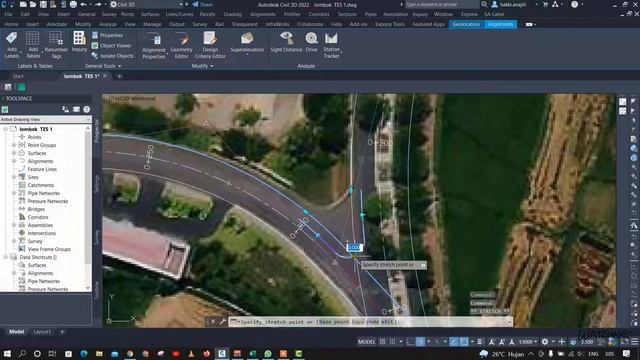This screenshot has height=360, width=640.
Task: Open the Station Tracker tool
Action: (x=331, y=45)
